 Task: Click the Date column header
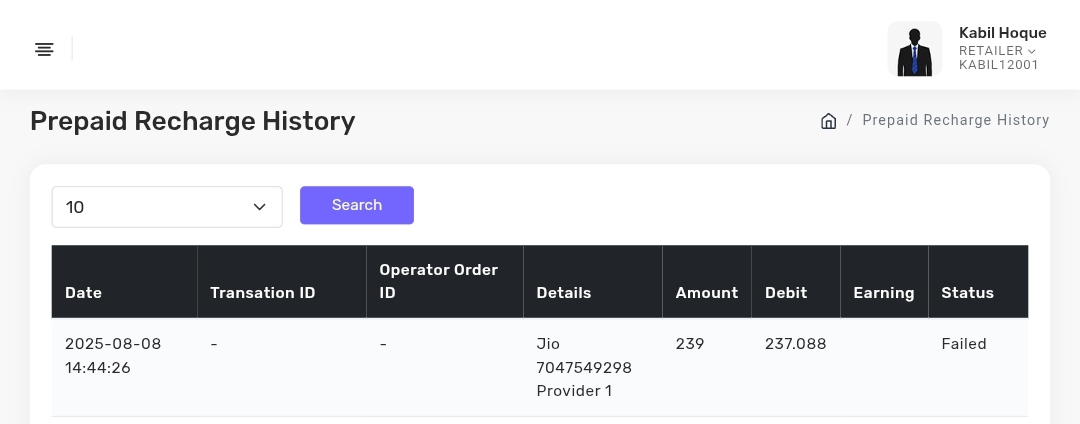pyautogui.click(x=84, y=293)
